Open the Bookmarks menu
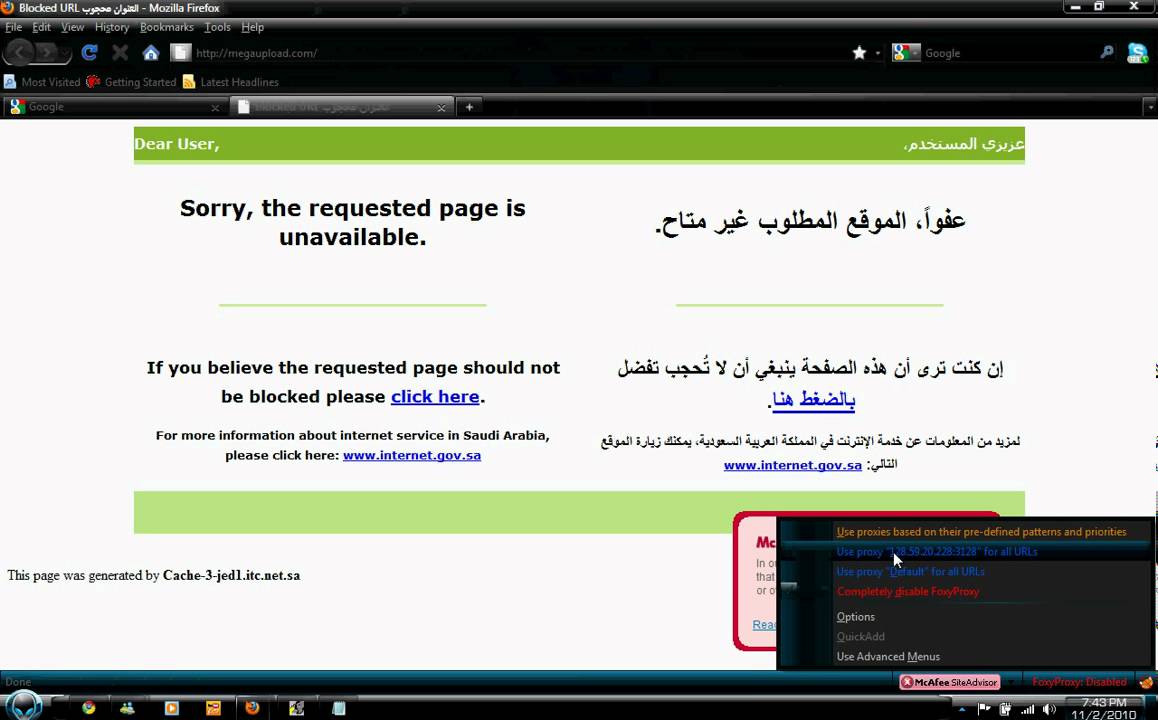 166,27
